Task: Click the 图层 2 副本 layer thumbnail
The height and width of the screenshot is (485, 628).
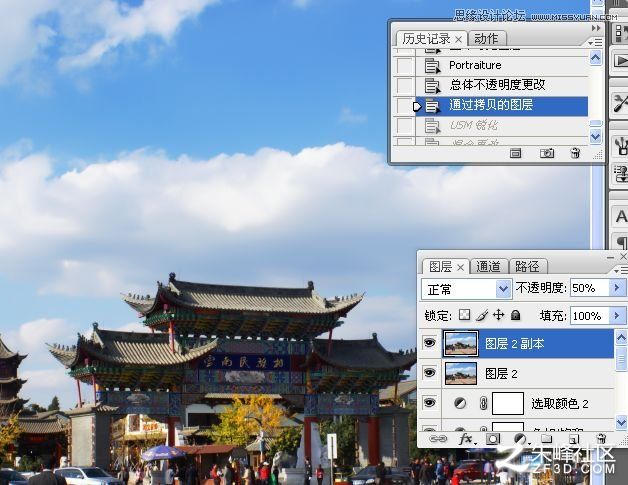Action: point(461,344)
